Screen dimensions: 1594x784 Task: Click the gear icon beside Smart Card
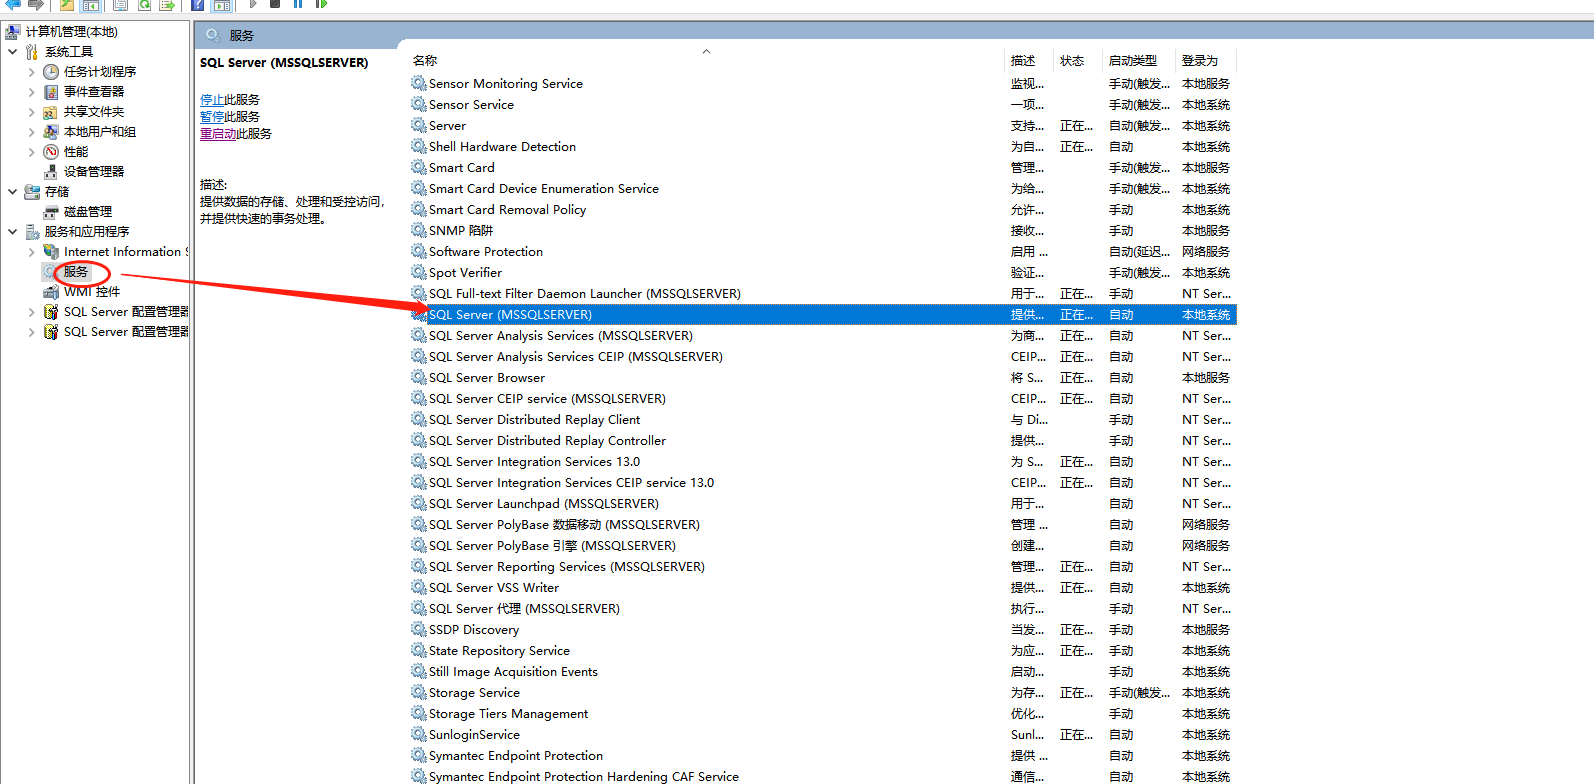click(x=419, y=167)
